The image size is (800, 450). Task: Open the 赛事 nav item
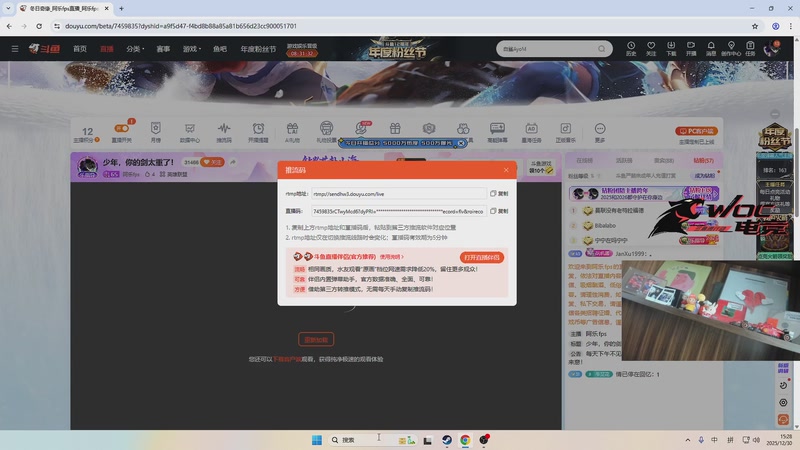[163, 49]
